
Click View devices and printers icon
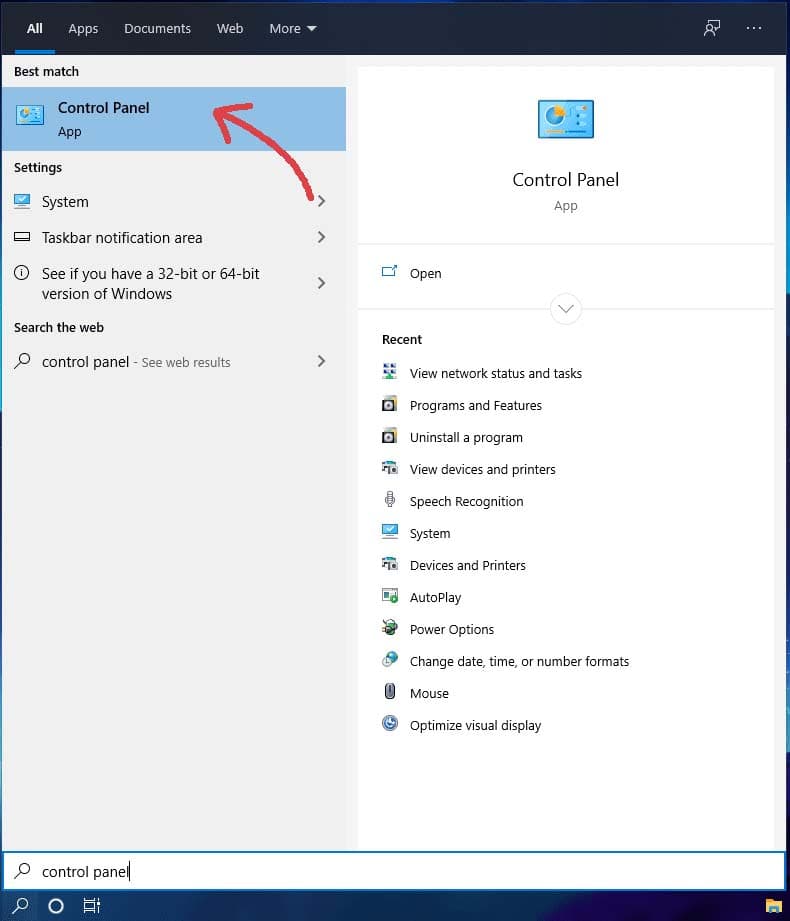point(389,468)
